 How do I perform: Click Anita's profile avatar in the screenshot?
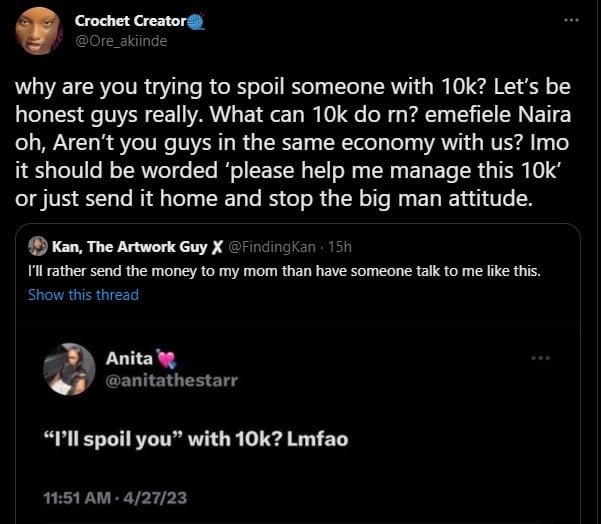(69, 369)
